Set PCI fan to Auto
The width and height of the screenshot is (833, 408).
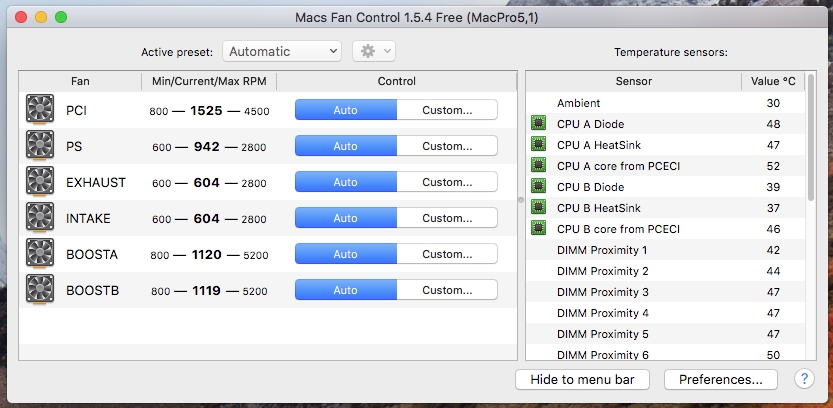point(345,110)
